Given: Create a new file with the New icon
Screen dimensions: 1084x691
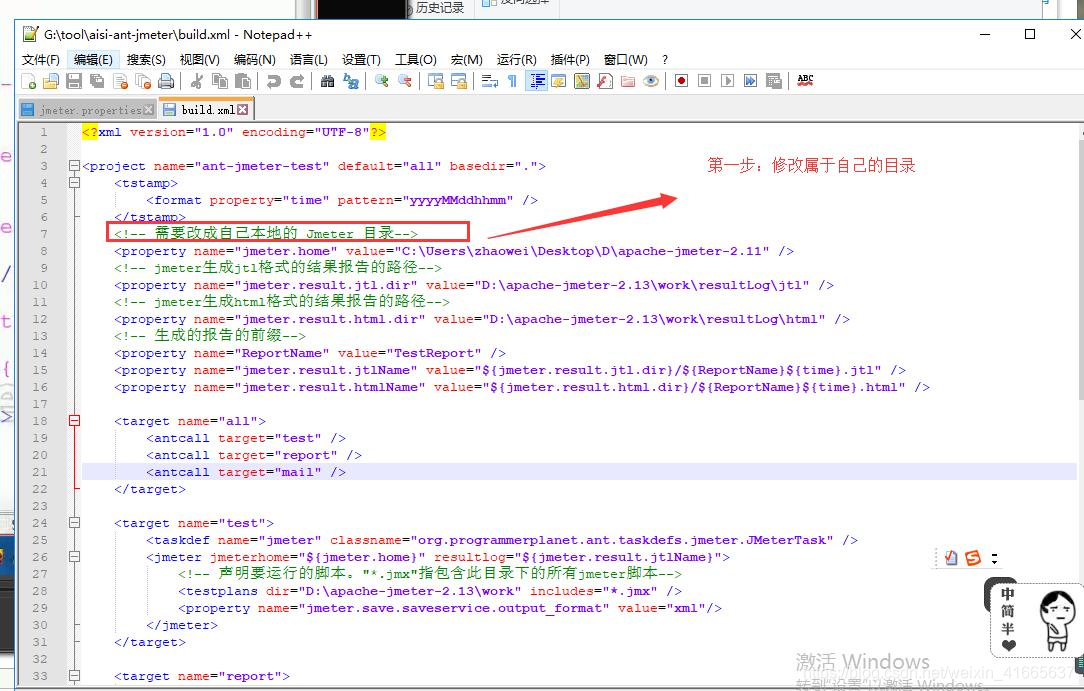Looking at the screenshot, I should click(28, 82).
